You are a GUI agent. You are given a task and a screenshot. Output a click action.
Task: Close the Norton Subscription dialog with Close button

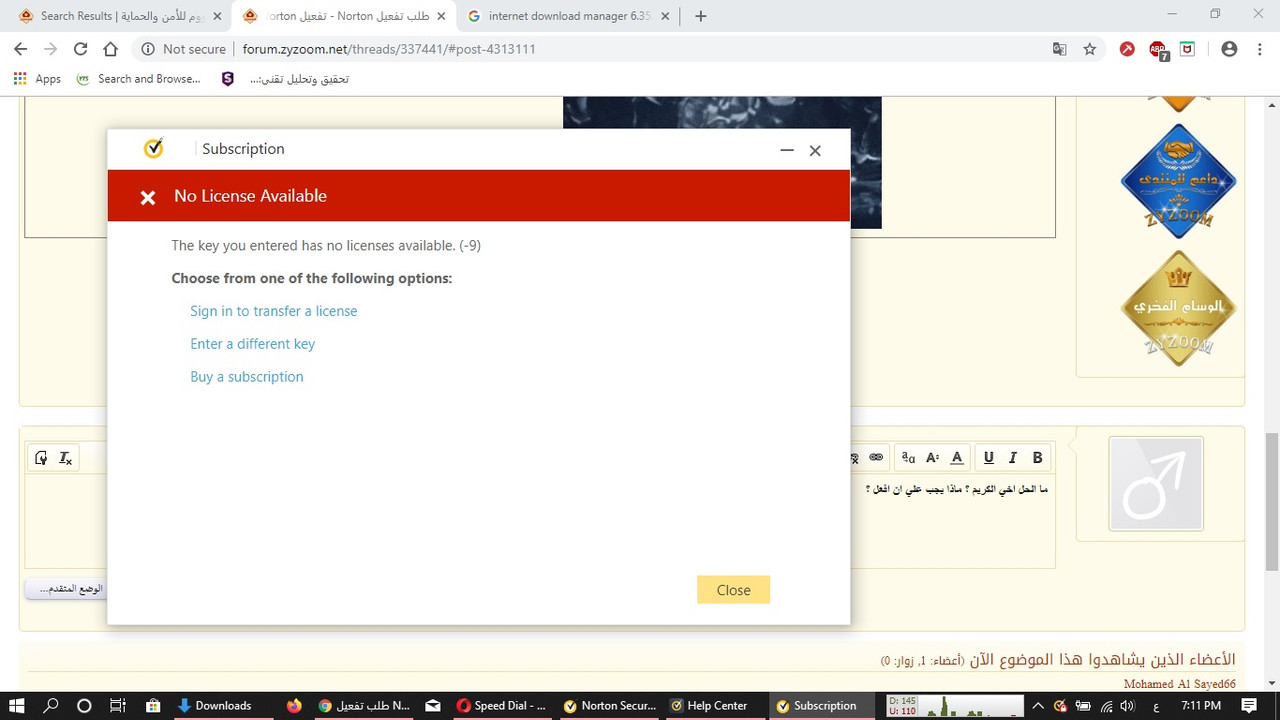pyautogui.click(x=733, y=590)
